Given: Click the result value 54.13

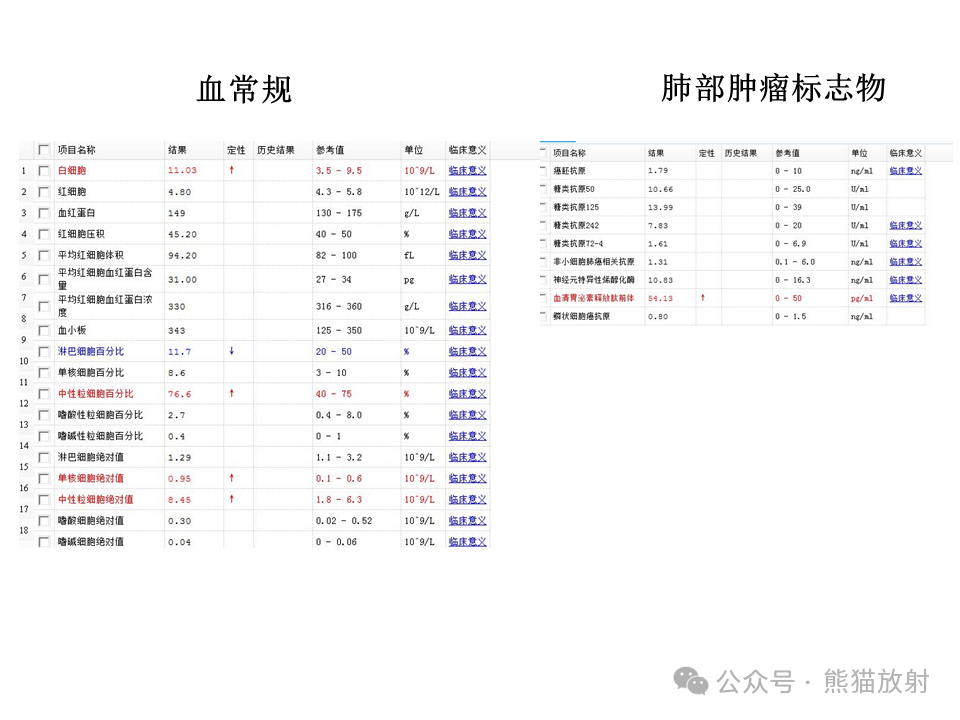Looking at the screenshot, I should click(661, 298).
